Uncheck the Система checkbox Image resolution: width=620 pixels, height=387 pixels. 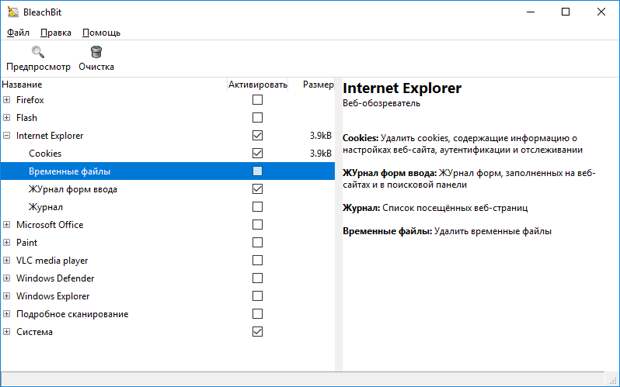[257, 332]
